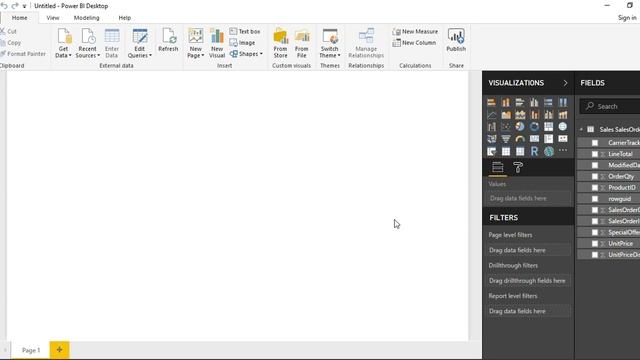The image size is (640, 360).
Task: Select the line chart visualization
Action: pyautogui.click(x=491, y=115)
